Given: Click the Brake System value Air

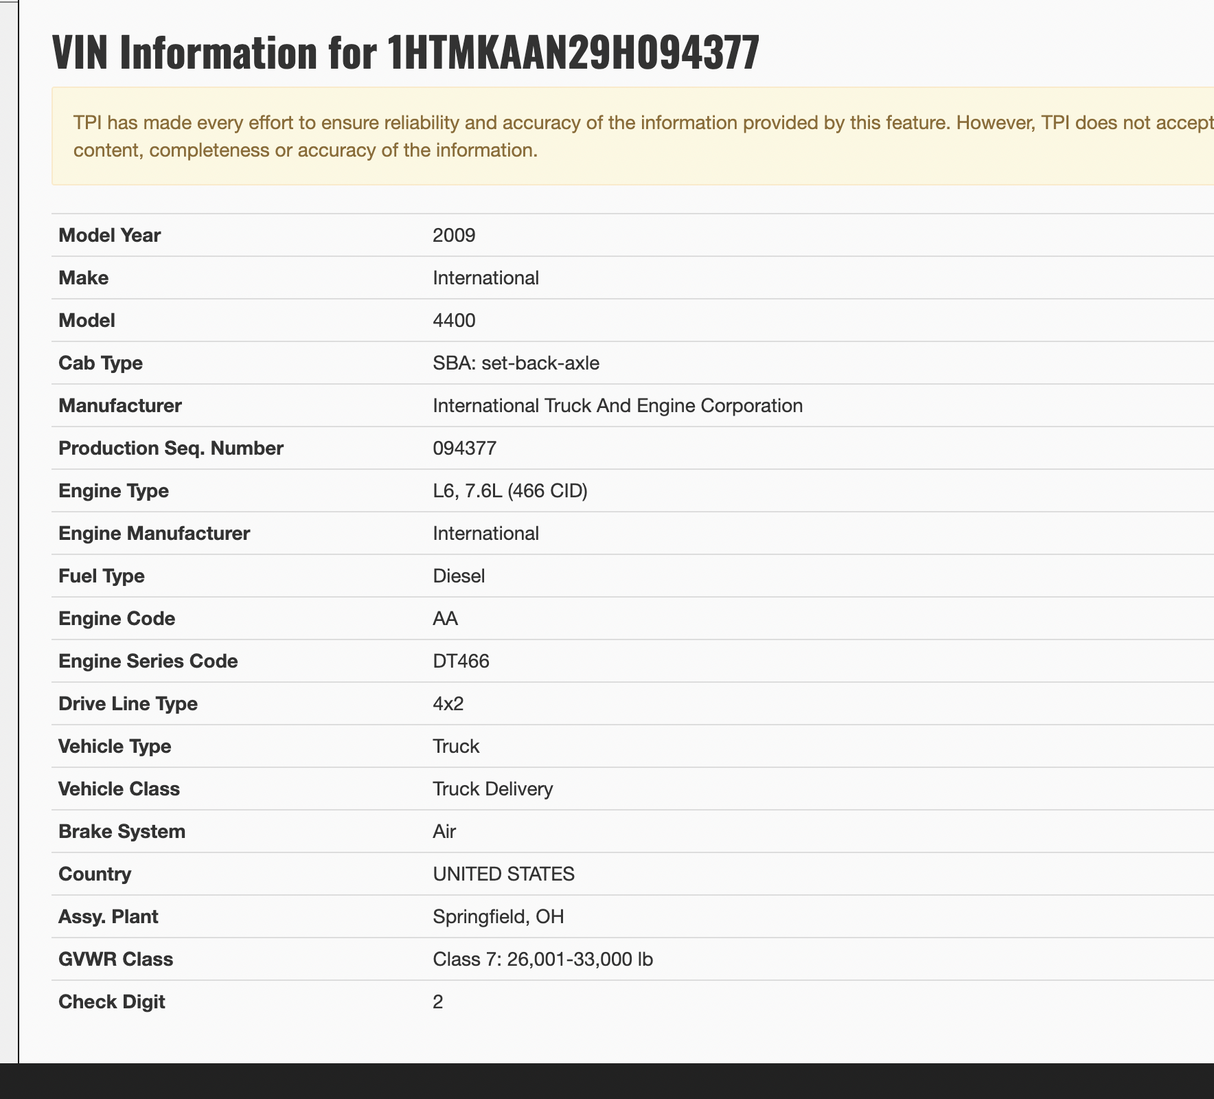Looking at the screenshot, I should pyautogui.click(x=444, y=832).
